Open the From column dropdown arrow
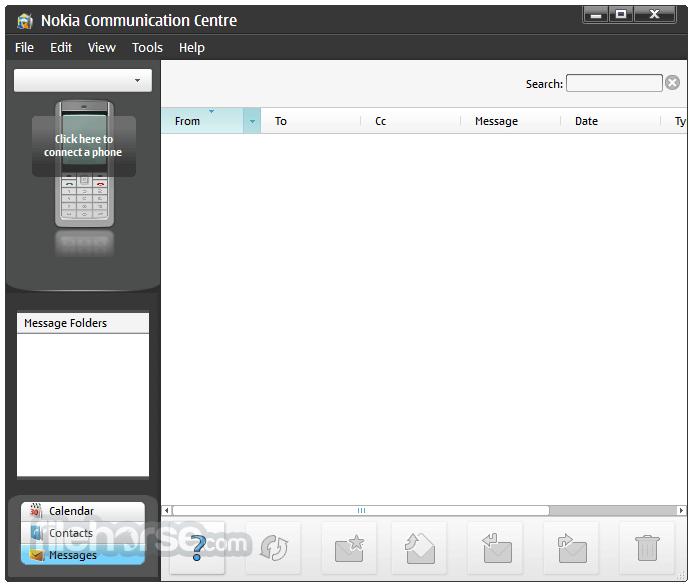This screenshot has width=692, height=587. (252, 121)
